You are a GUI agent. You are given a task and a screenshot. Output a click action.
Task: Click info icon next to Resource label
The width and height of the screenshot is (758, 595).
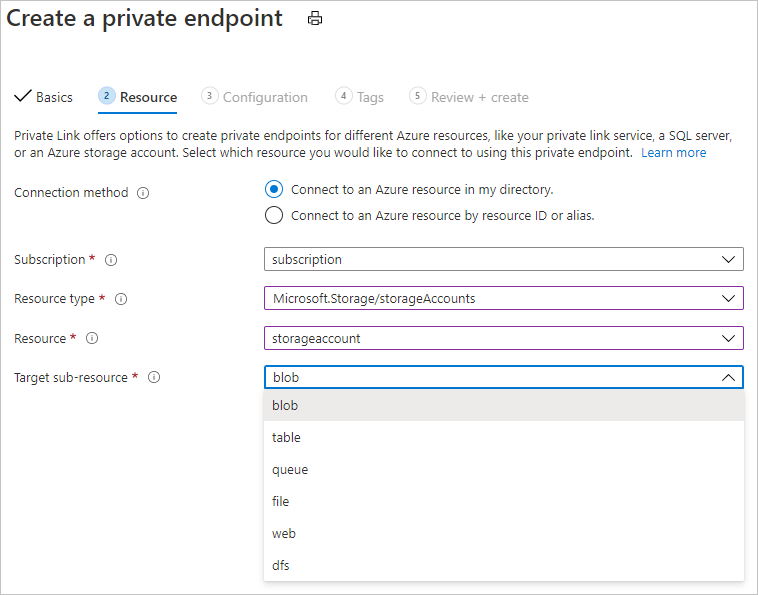tap(92, 339)
